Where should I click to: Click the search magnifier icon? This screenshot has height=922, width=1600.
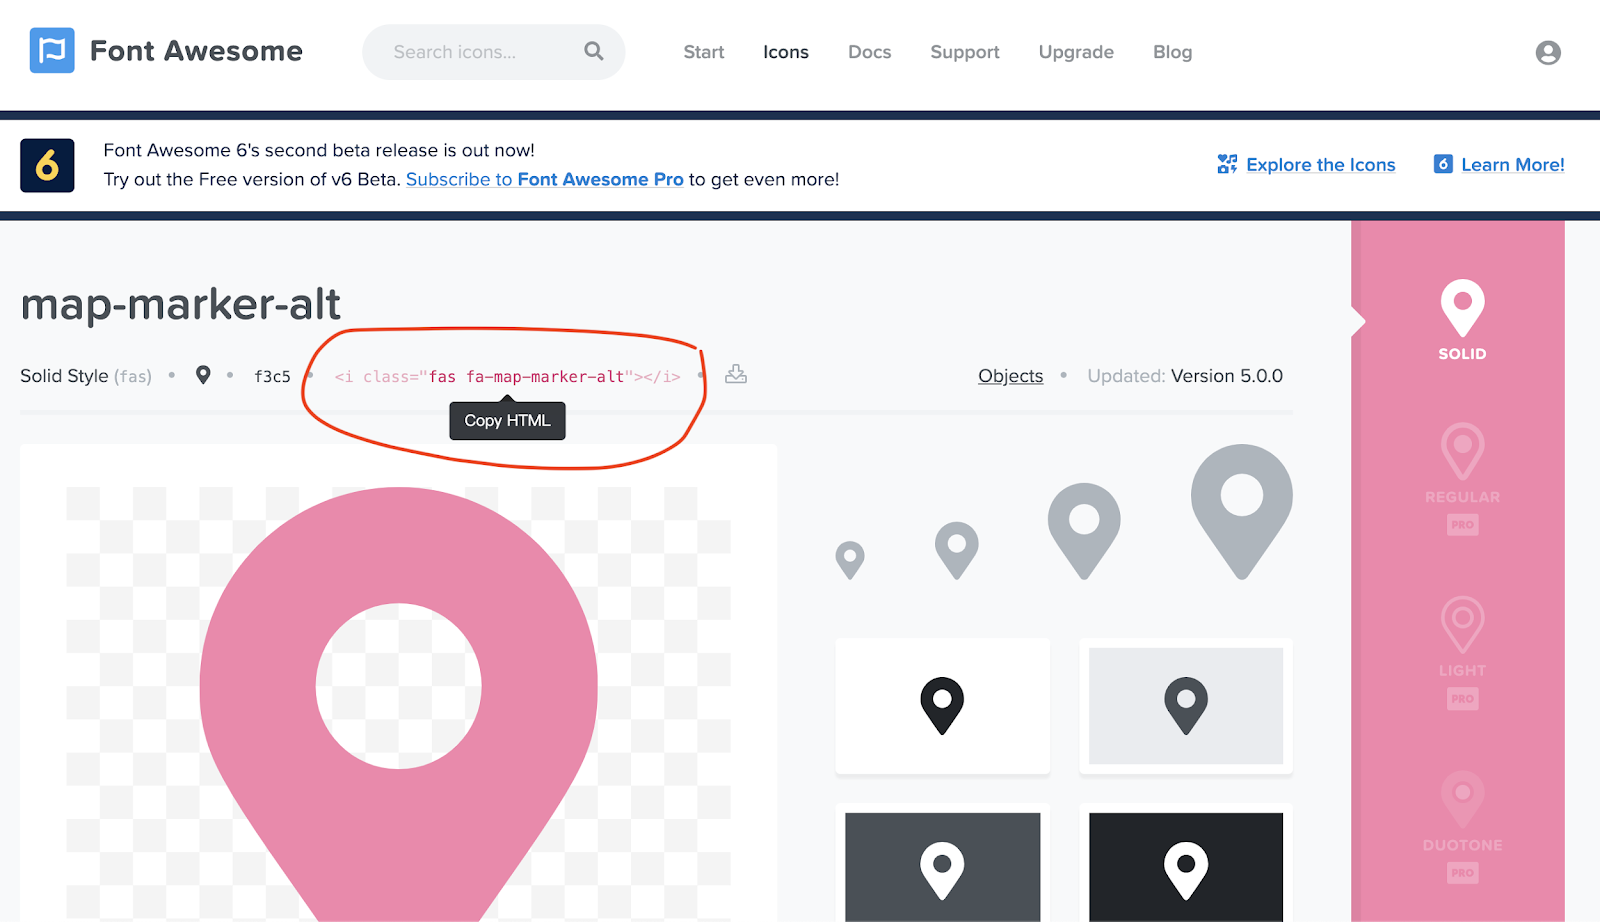pos(594,51)
